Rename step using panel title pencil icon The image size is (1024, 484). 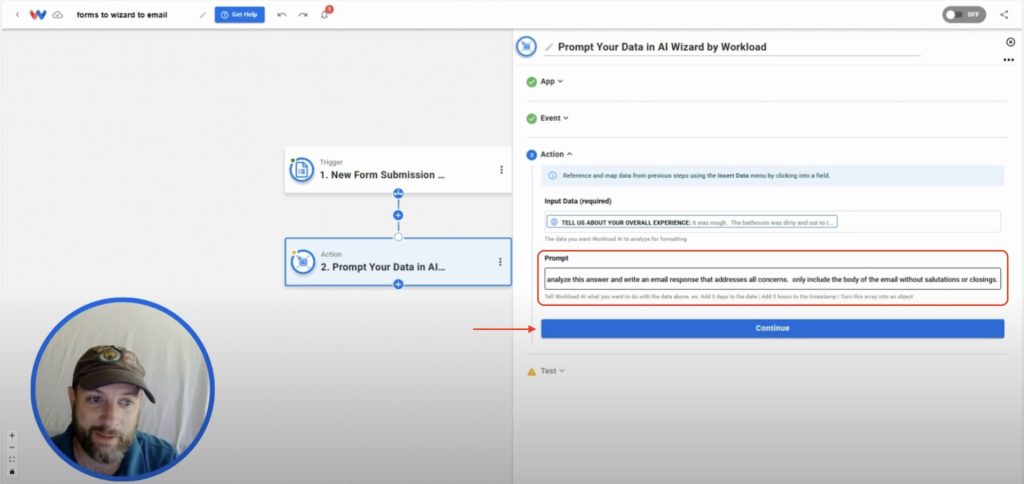(x=549, y=47)
